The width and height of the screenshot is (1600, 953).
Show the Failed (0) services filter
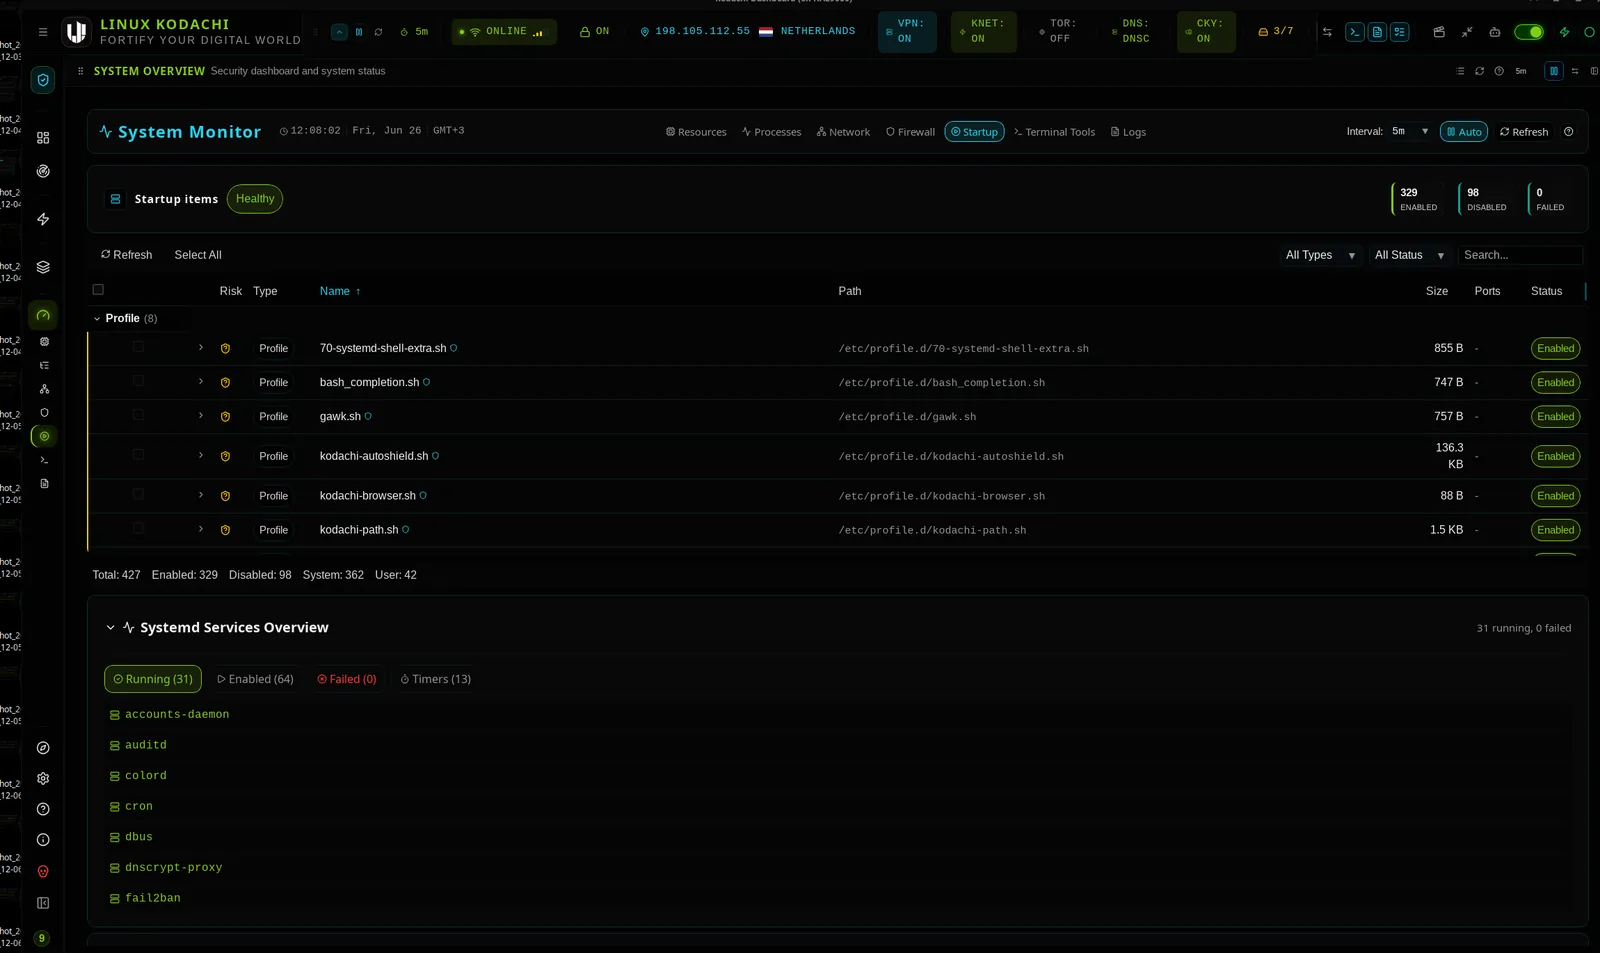point(347,679)
